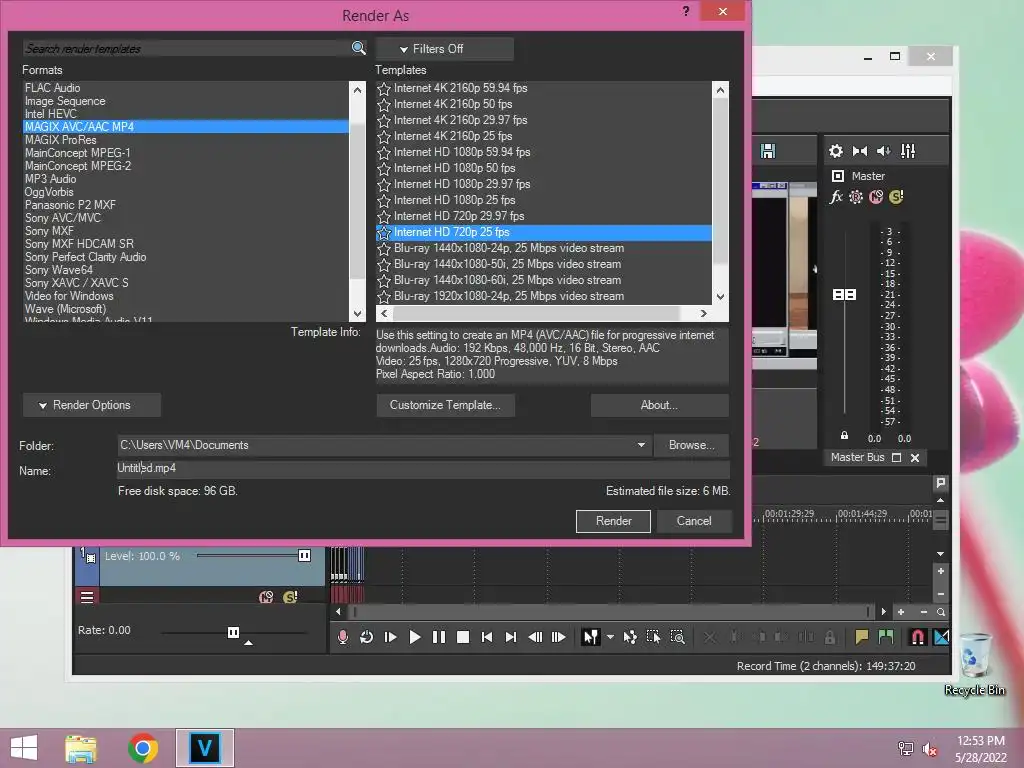
Task: Open mixing console sliders icon
Action: click(x=908, y=151)
